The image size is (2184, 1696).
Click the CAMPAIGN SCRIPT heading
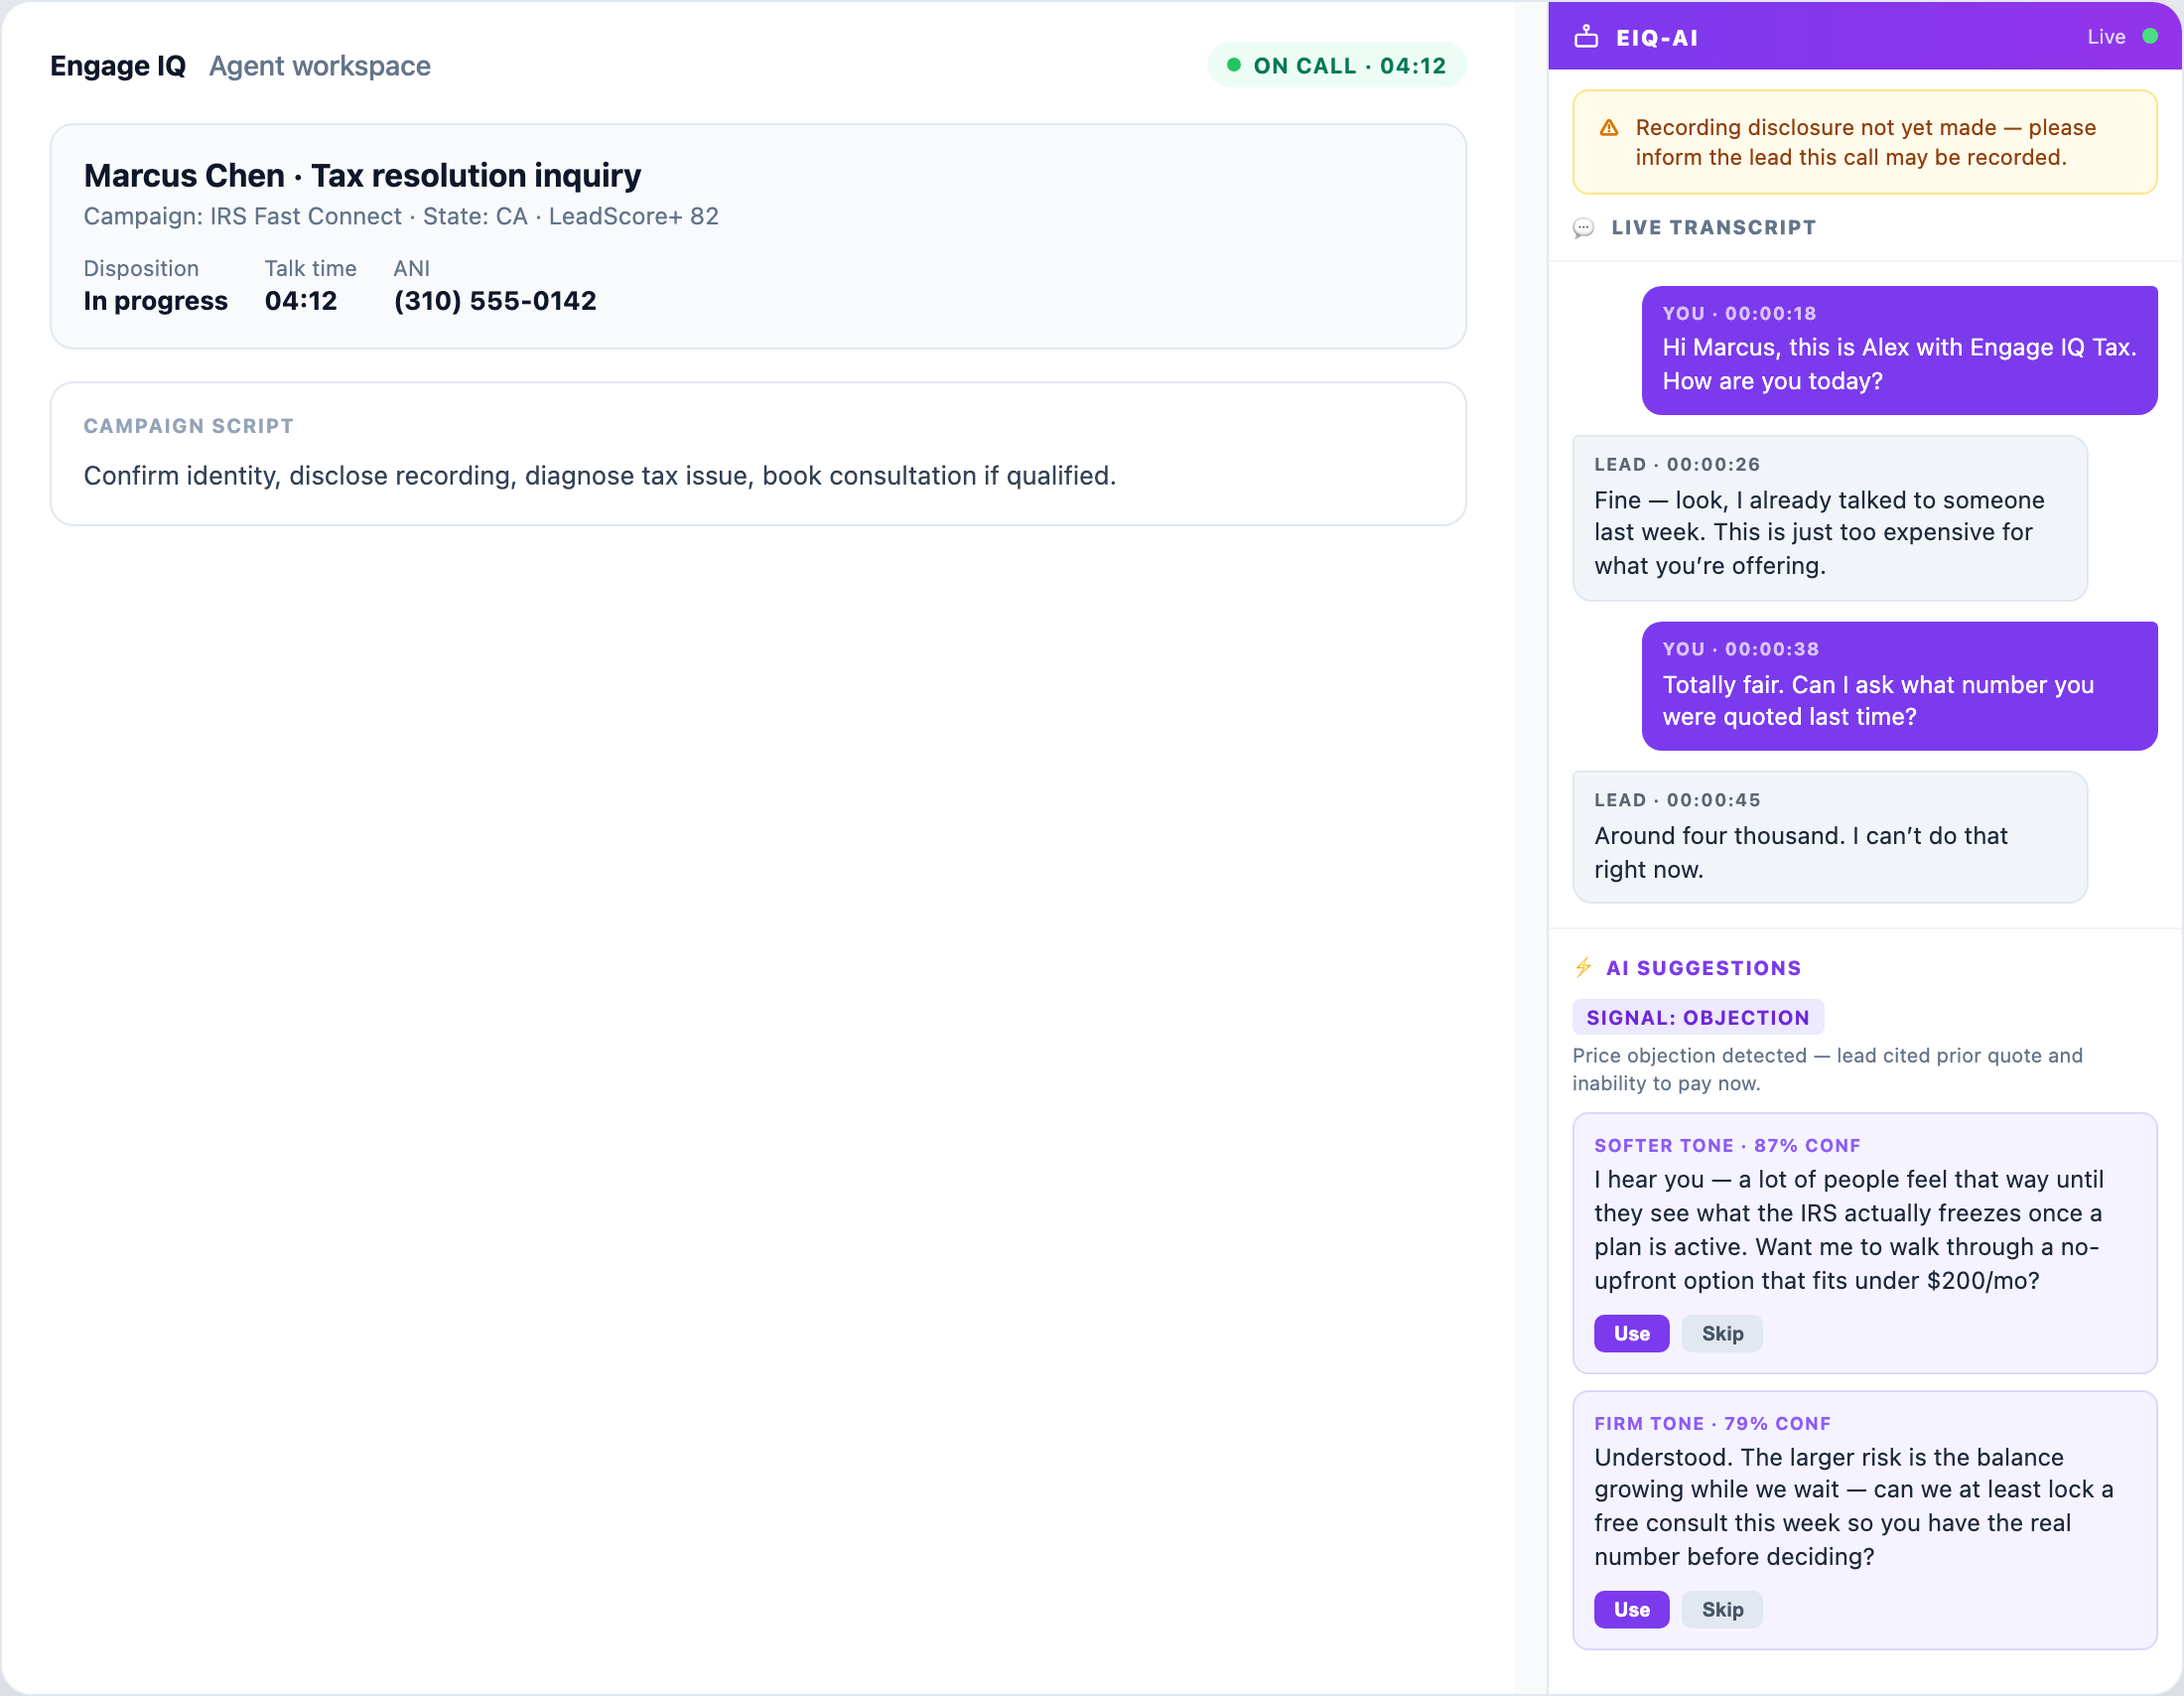[x=188, y=426]
